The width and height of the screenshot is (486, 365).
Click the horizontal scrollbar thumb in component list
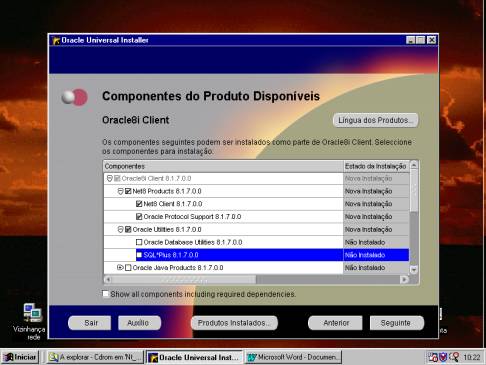click(184, 279)
